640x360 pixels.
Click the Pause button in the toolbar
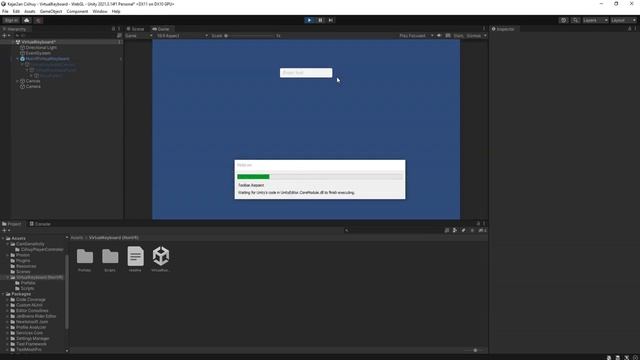point(320,20)
